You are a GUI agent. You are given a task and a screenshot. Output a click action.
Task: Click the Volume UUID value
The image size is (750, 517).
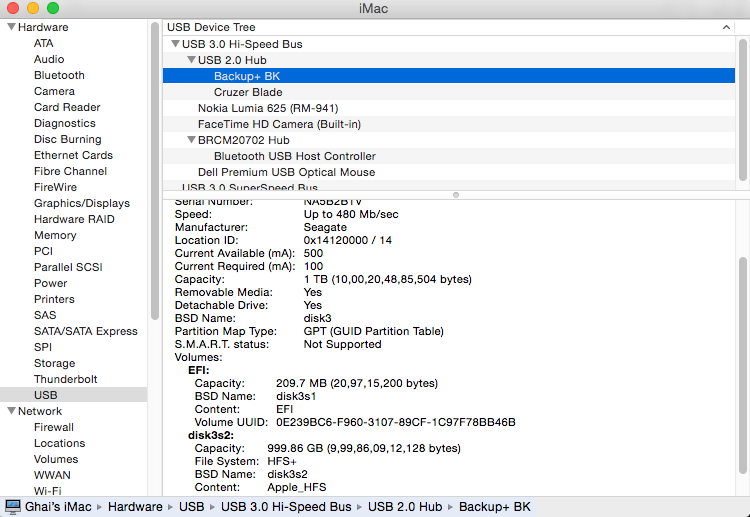click(x=396, y=422)
